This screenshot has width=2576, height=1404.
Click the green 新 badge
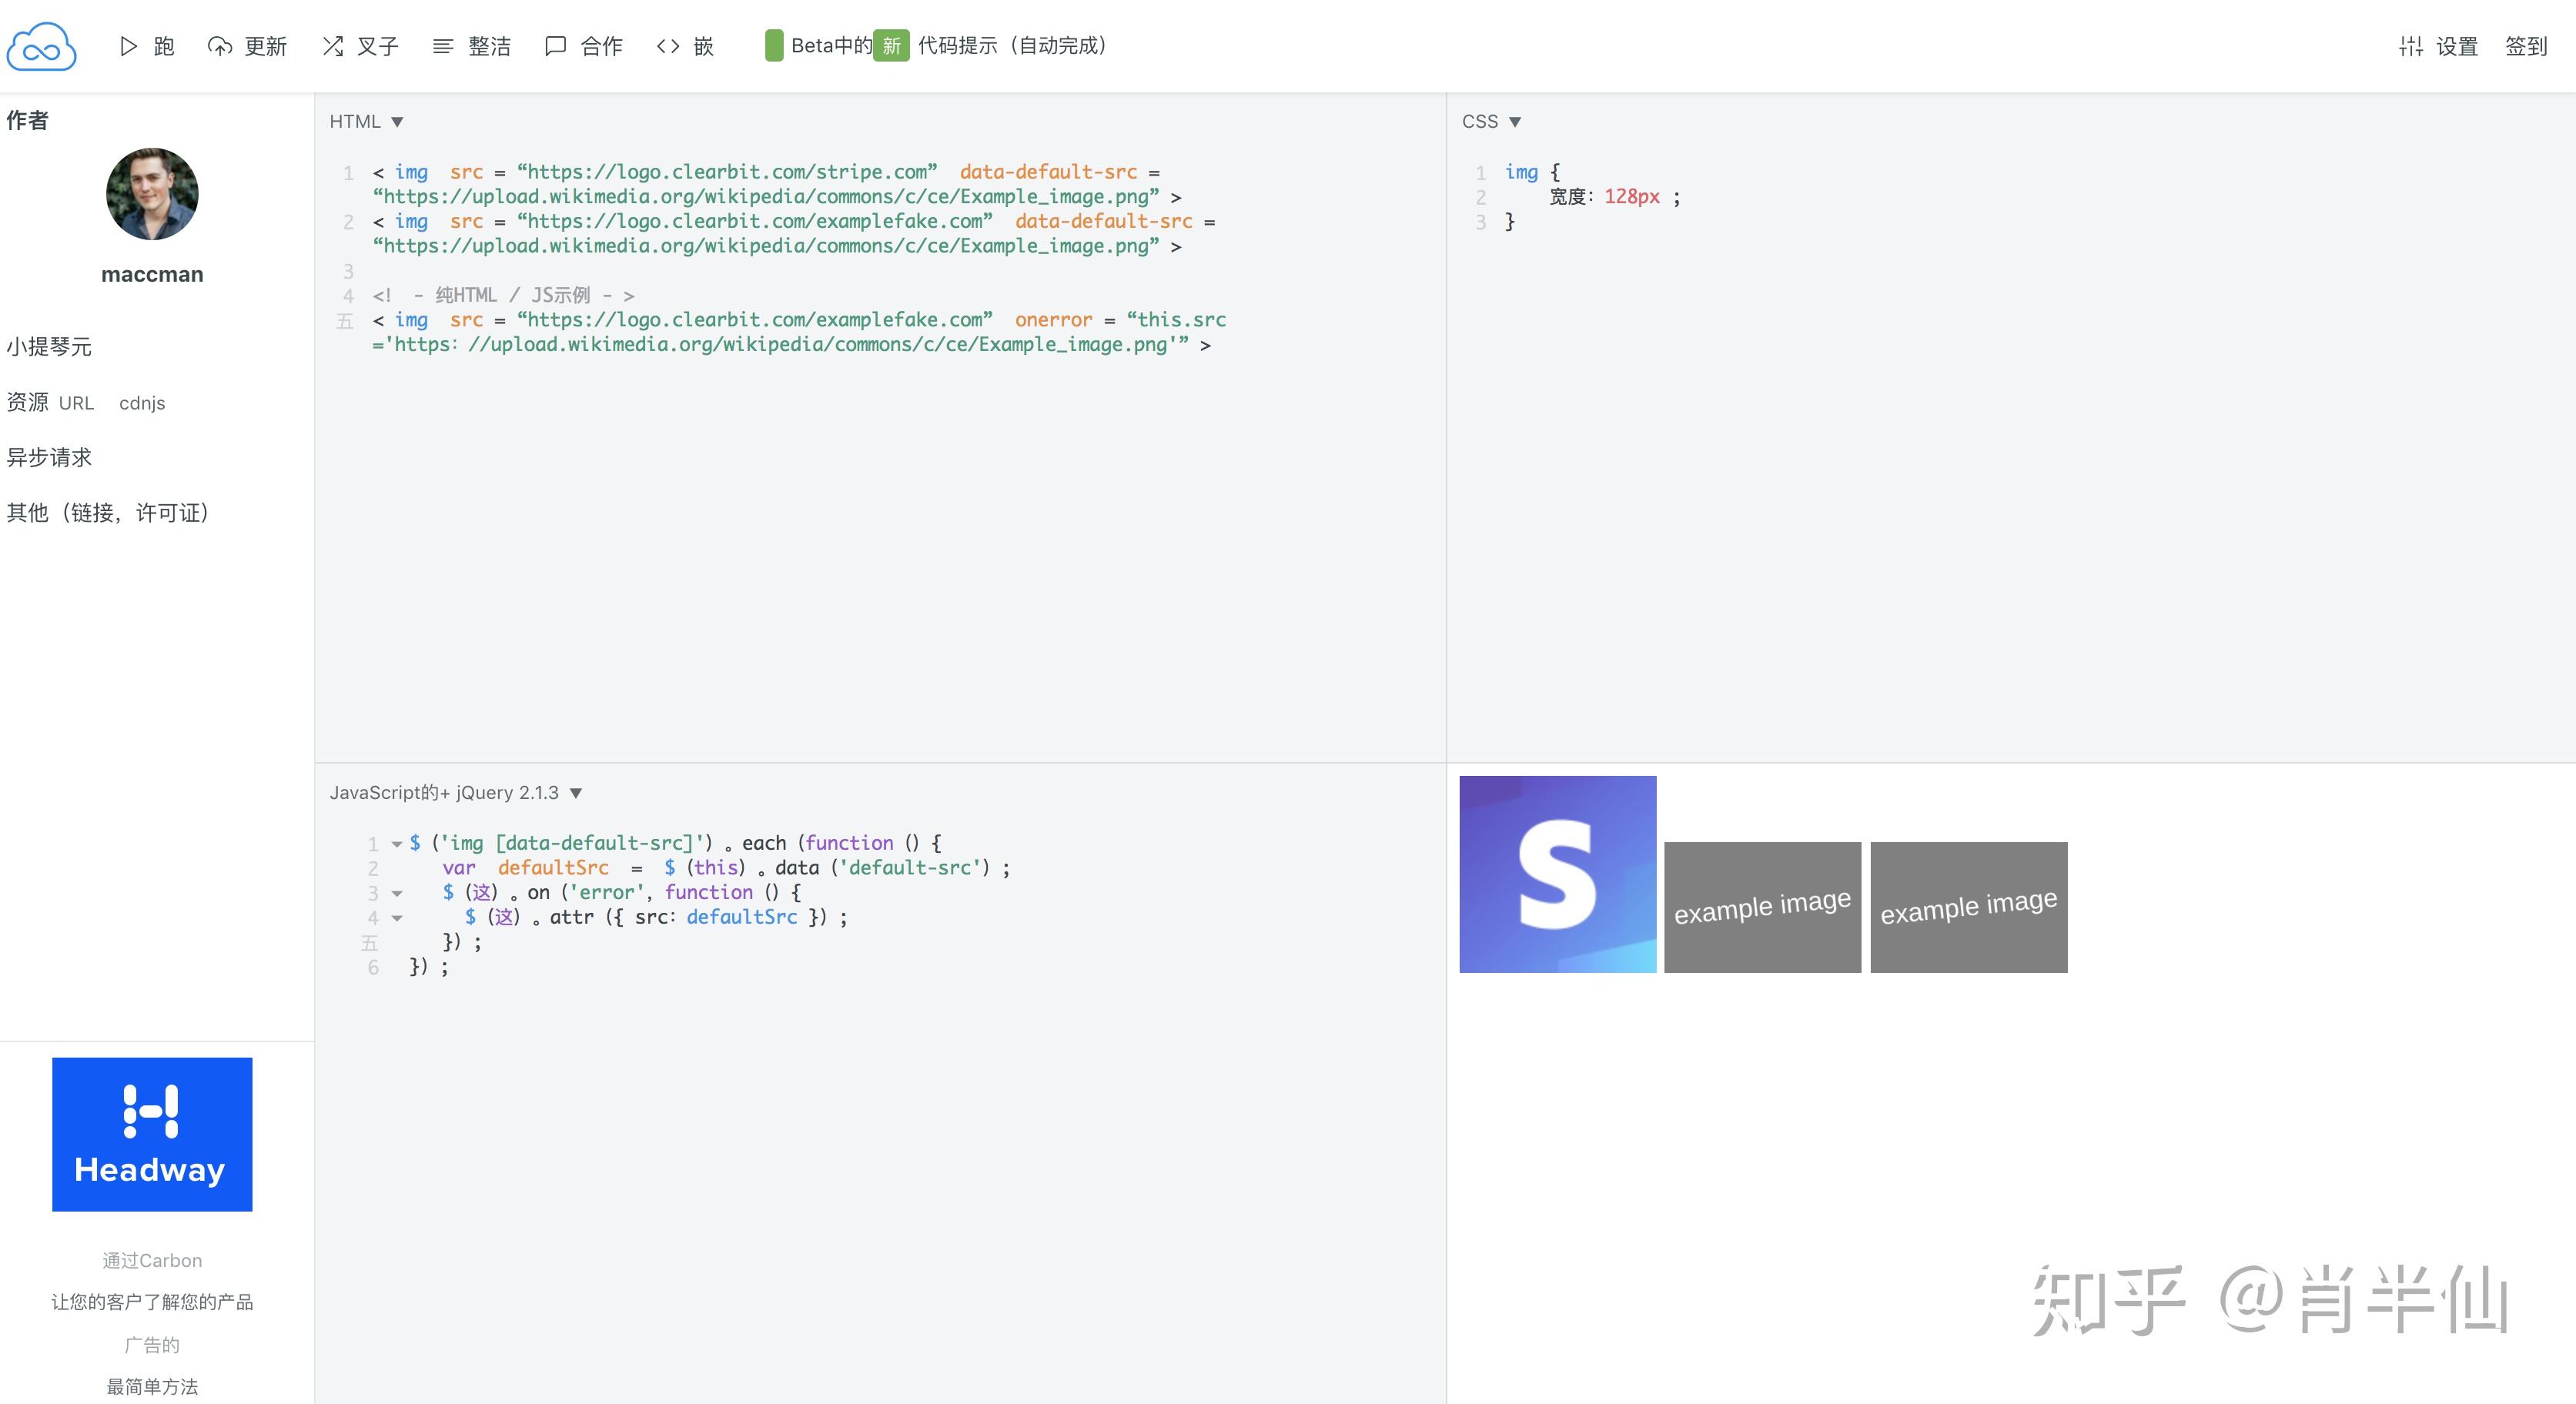[891, 46]
